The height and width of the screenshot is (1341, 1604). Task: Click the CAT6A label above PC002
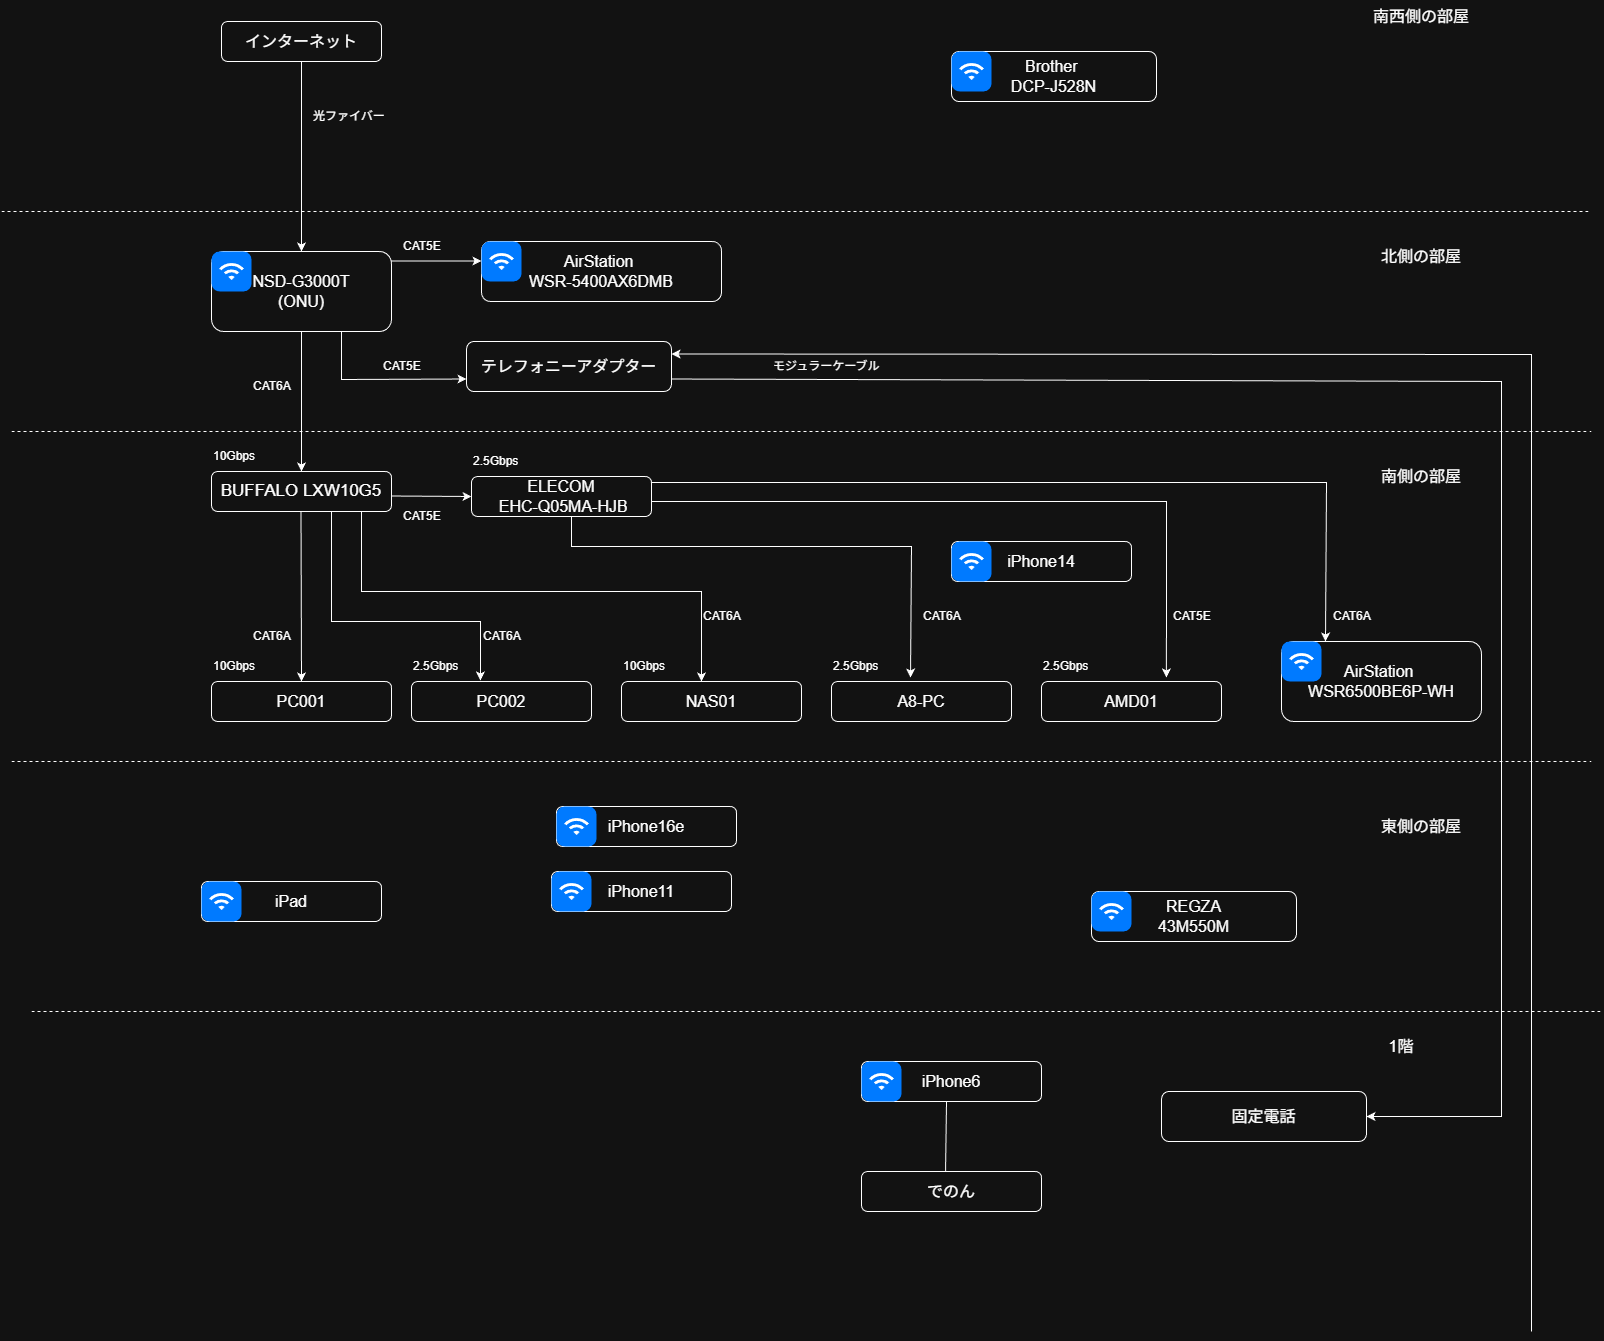(502, 636)
